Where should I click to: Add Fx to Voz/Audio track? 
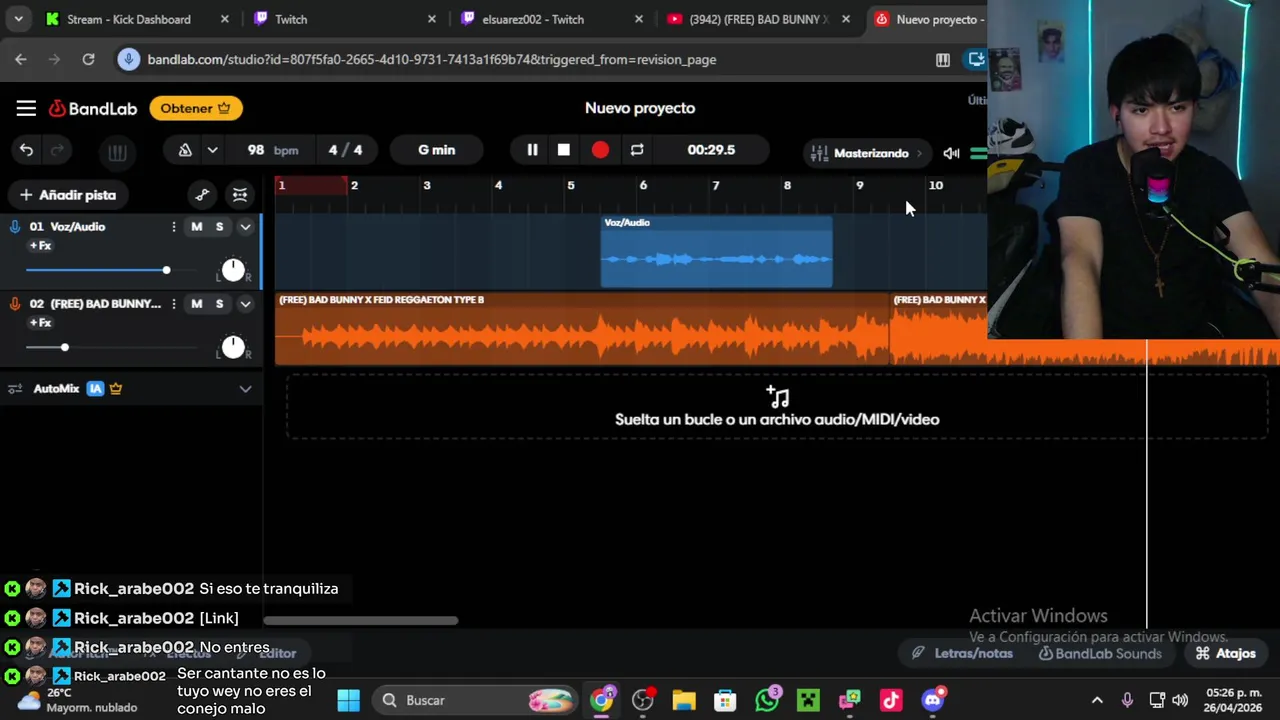40,246
